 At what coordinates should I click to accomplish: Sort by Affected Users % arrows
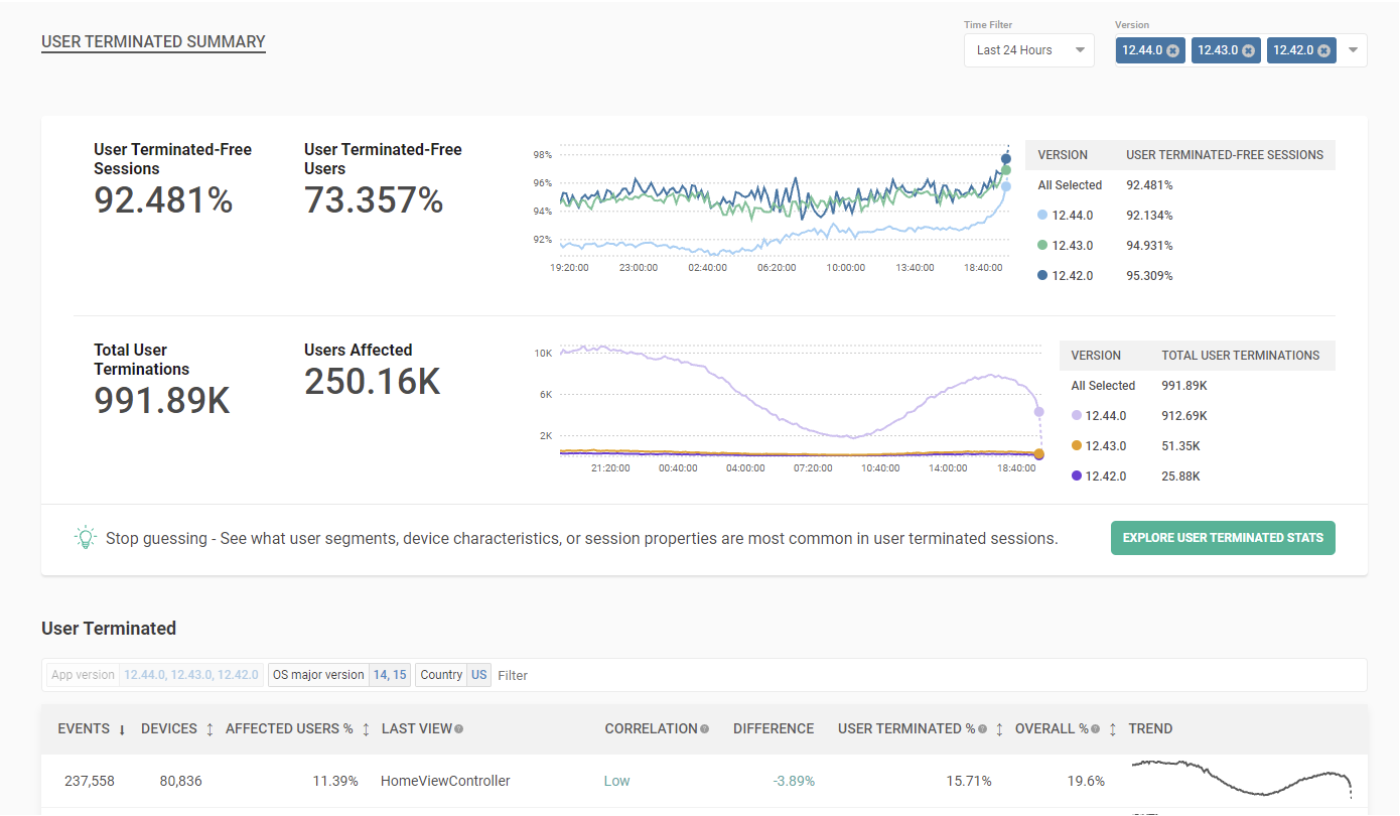366,729
